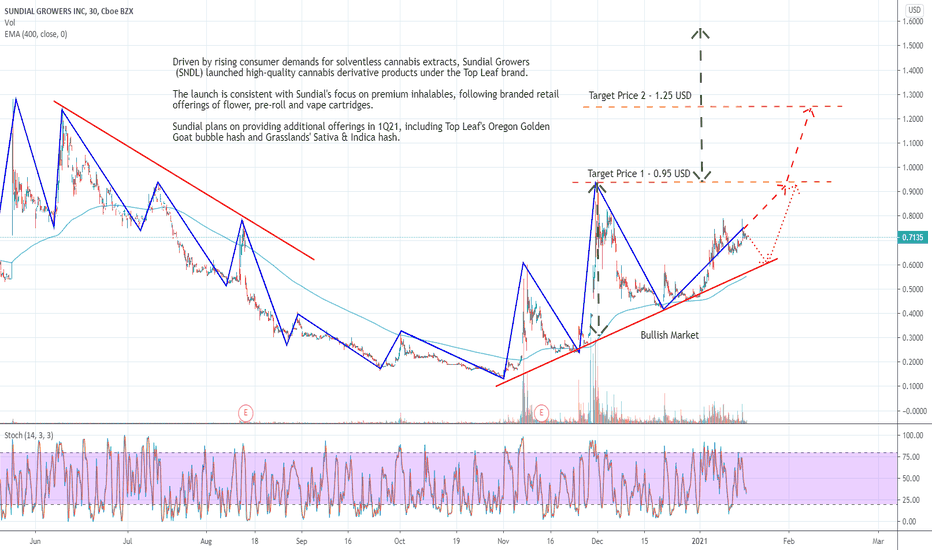The width and height of the screenshot is (932, 550).
Task: Click the 'Target Price 2 - 1.25 USD' label
Action: (x=640, y=96)
